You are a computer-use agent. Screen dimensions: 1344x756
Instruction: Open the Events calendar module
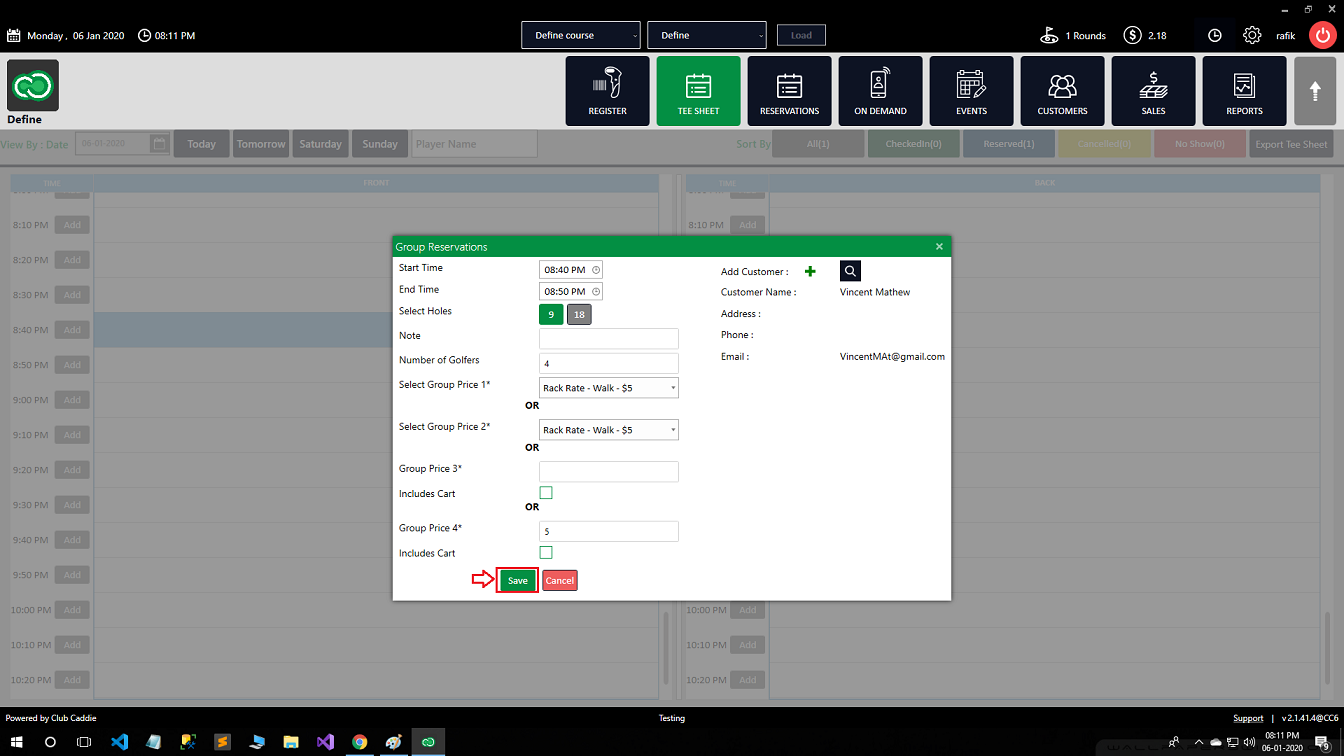(971, 91)
